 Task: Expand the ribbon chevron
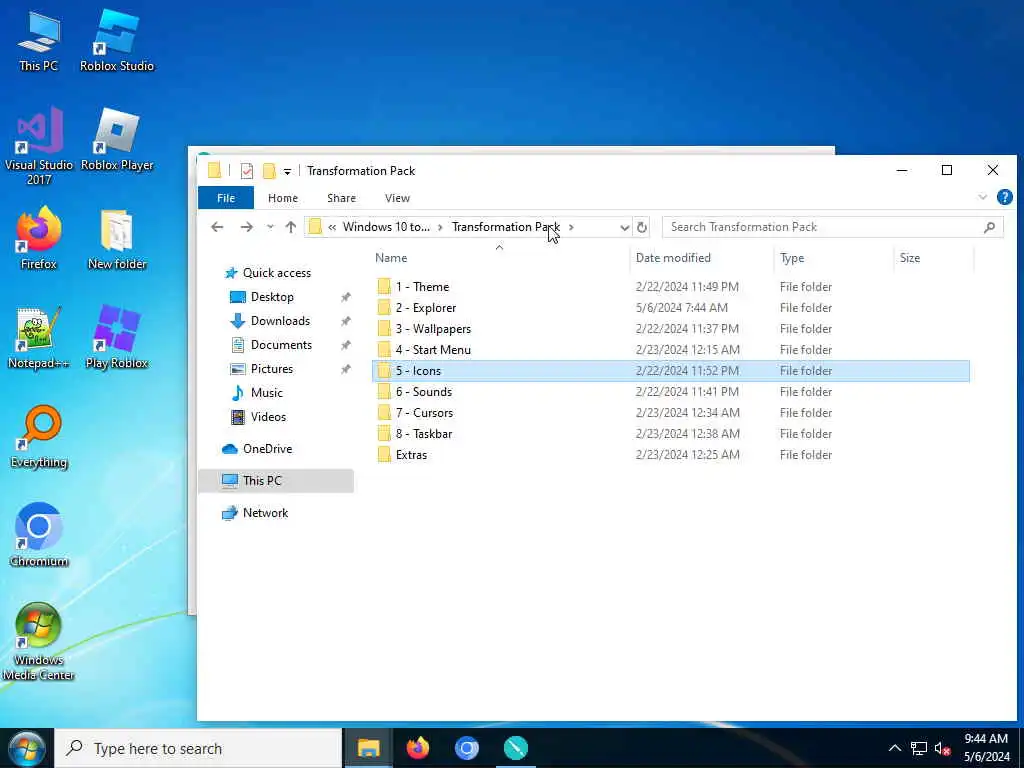coord(982,197)
